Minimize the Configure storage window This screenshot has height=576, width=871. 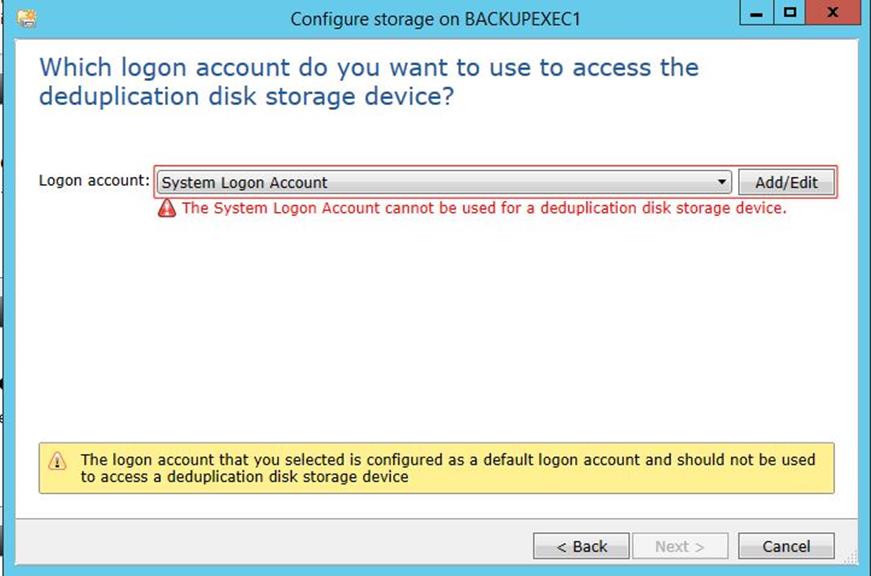click(756, 13)
